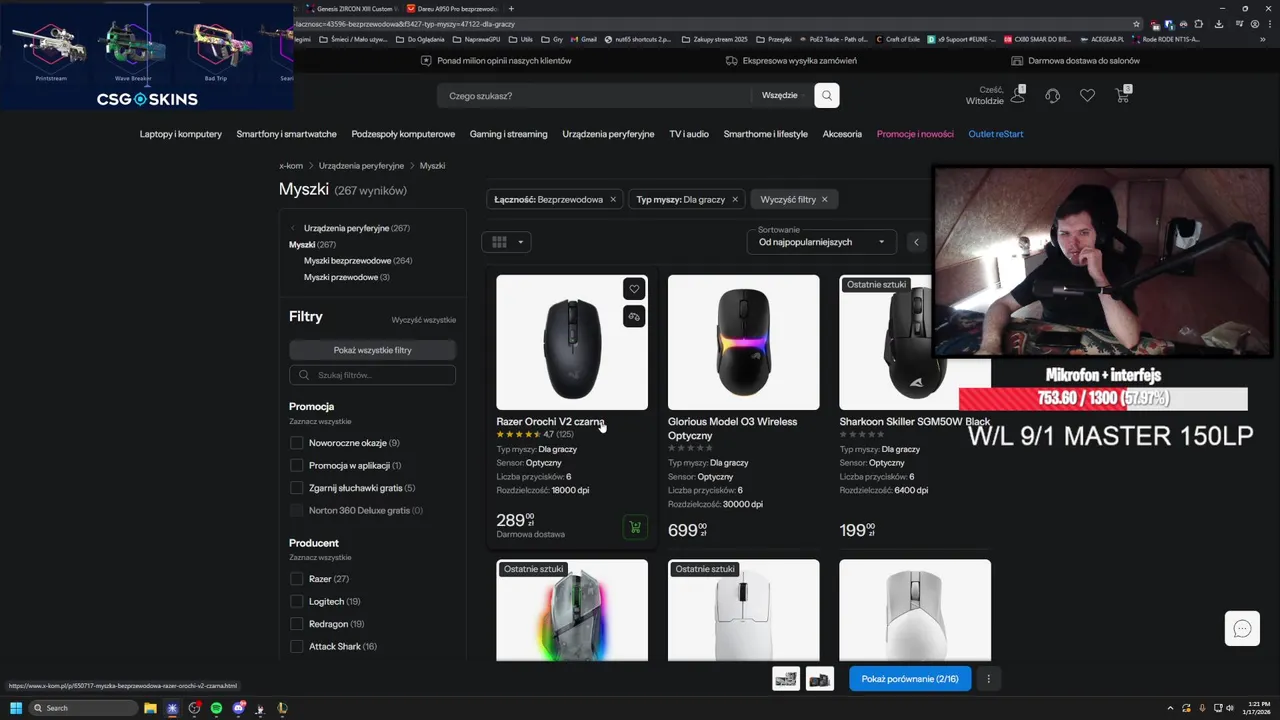Open the Windows Start button
This screenshot has width=1280, height=720.
click(x=16, y=708)
